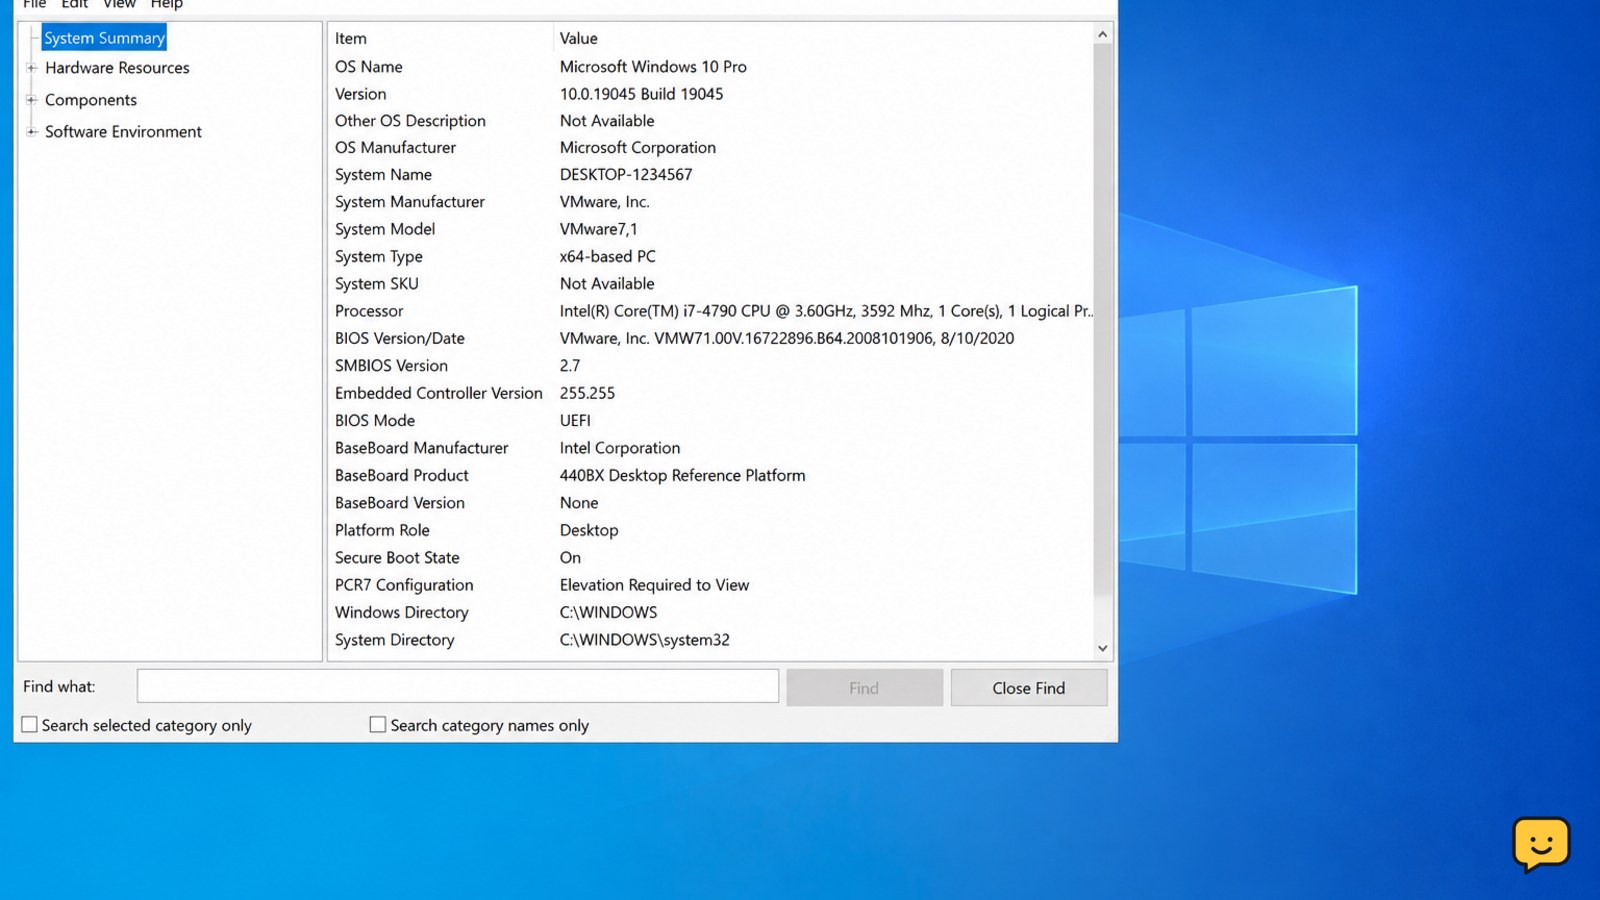Click the x64-based PC value

608,257
